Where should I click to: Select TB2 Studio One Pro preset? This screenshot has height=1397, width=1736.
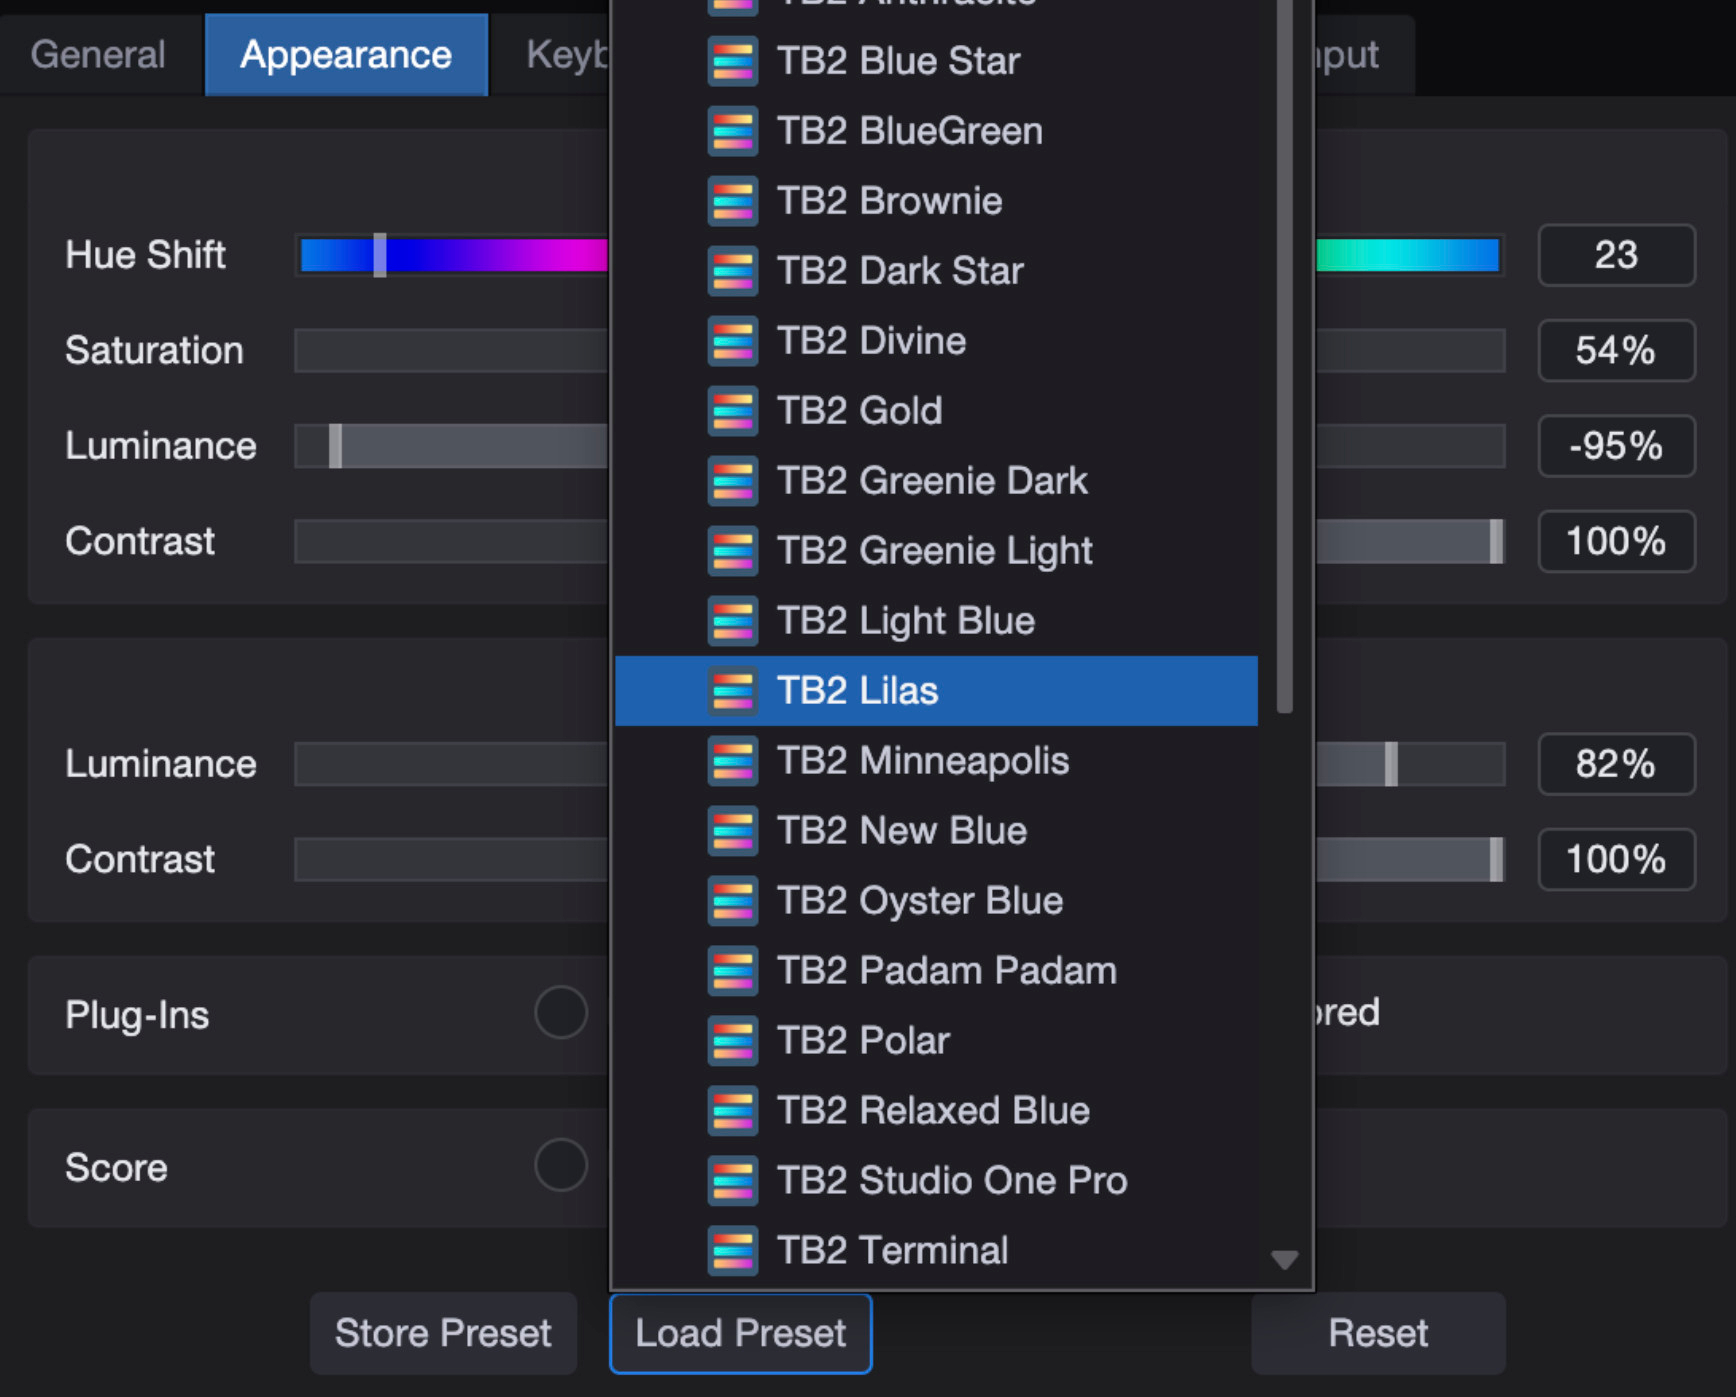point(951,1181)
